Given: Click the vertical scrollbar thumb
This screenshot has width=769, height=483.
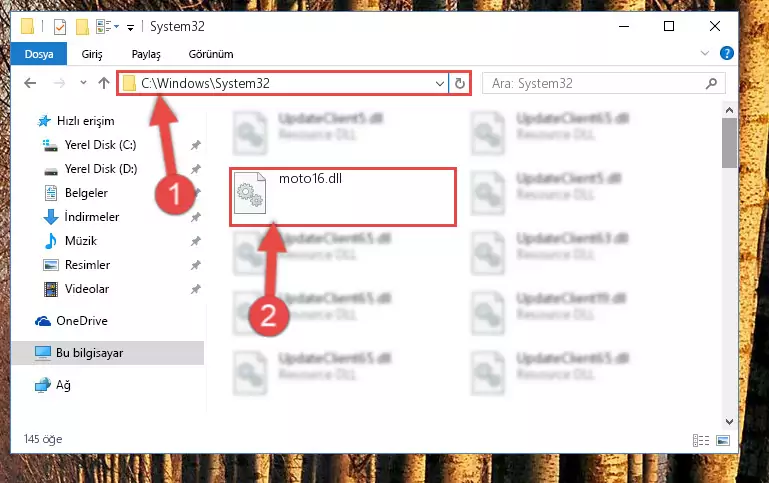Looking at the screenshot, I should [729, 143].
